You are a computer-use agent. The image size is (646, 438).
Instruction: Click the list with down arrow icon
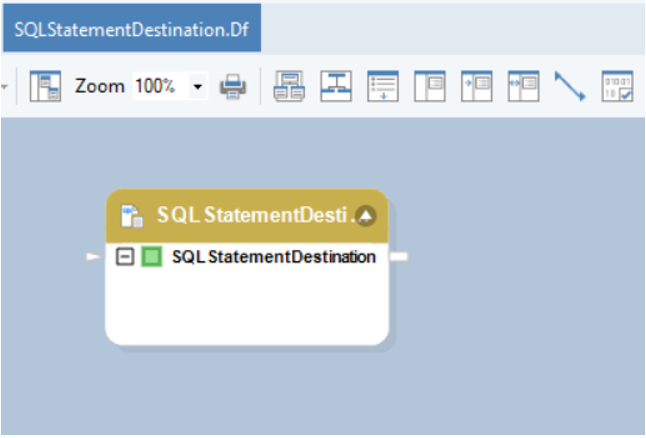pyautogui.click(x=383, y=87)
